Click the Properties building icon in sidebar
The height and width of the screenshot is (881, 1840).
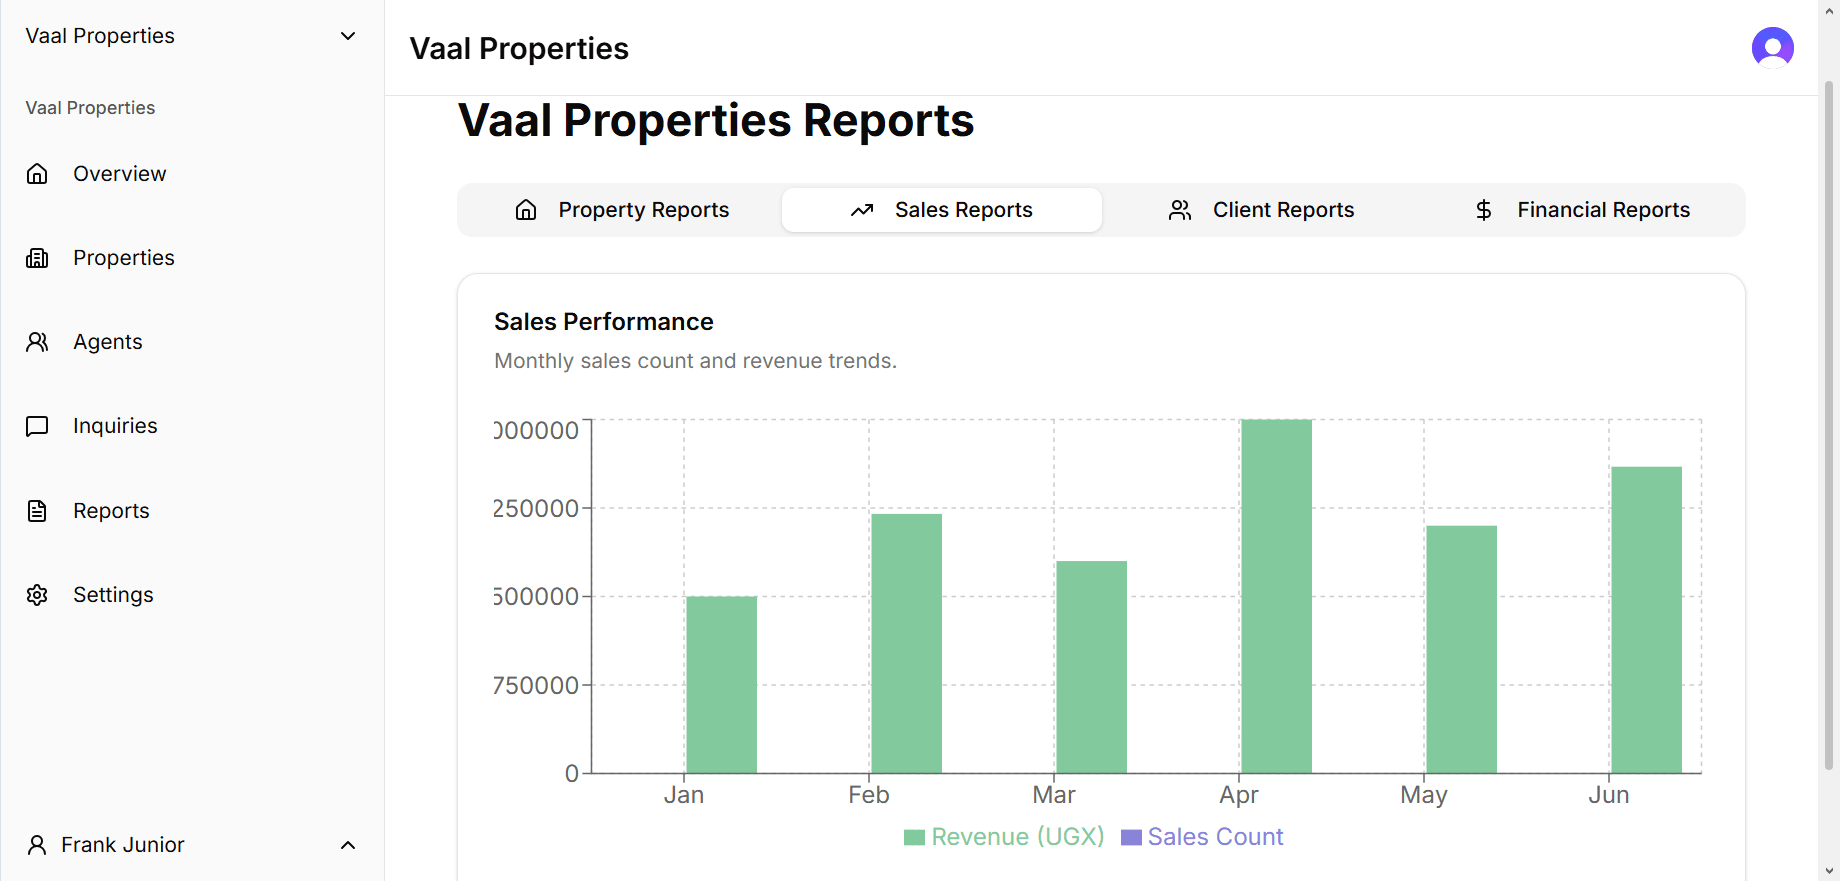coord(37,258)
